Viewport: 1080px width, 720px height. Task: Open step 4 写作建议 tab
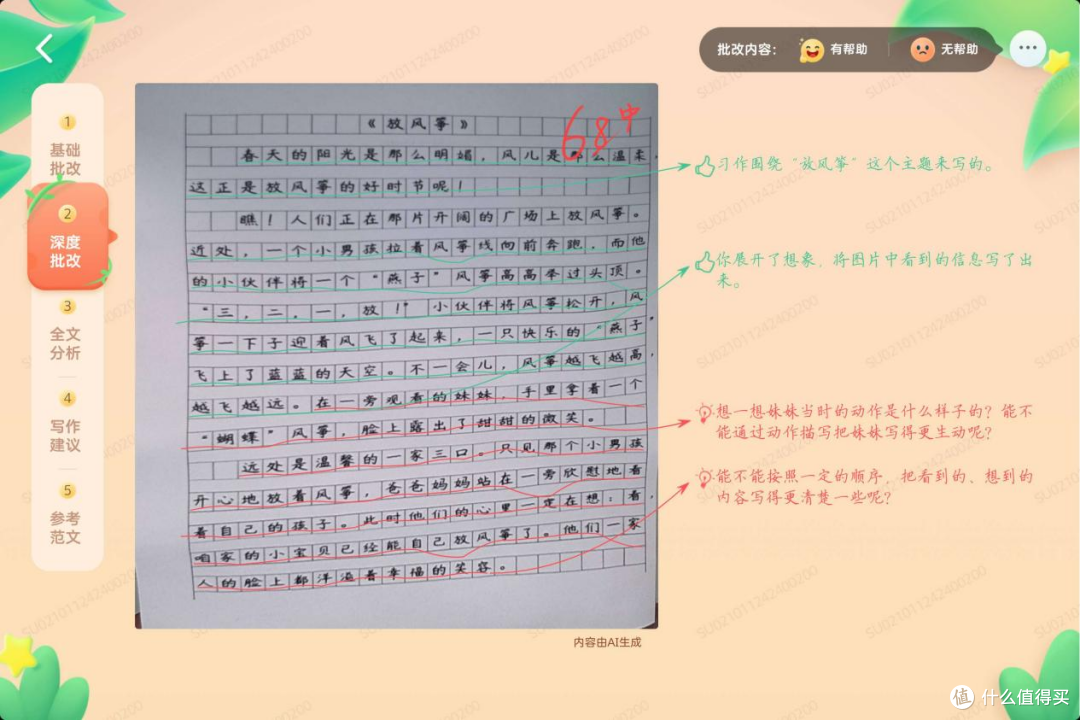pyautogui.click(x=66, y=422)
